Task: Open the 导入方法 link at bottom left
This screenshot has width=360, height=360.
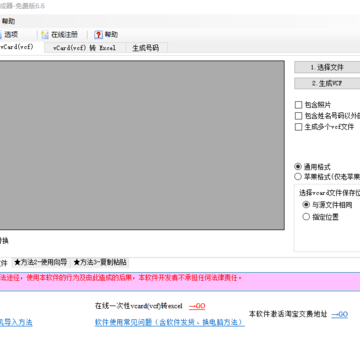Action: coord(16,323)
